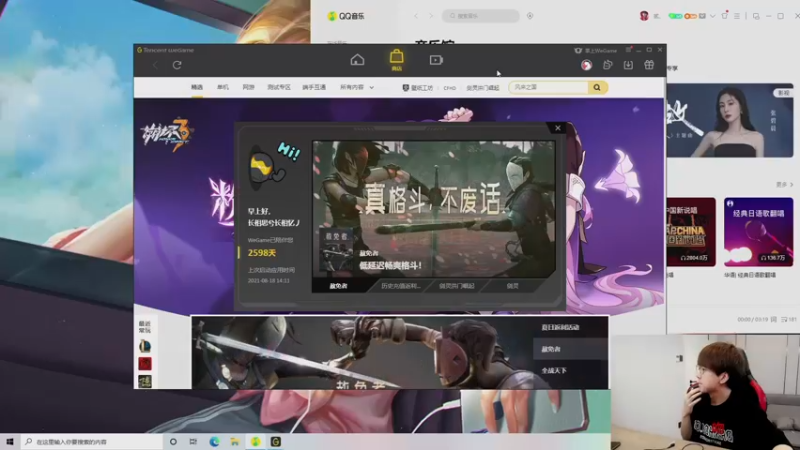Open the WeGame user avatar profile
Screen dimensions: 800x450
(x=586, y=65)
